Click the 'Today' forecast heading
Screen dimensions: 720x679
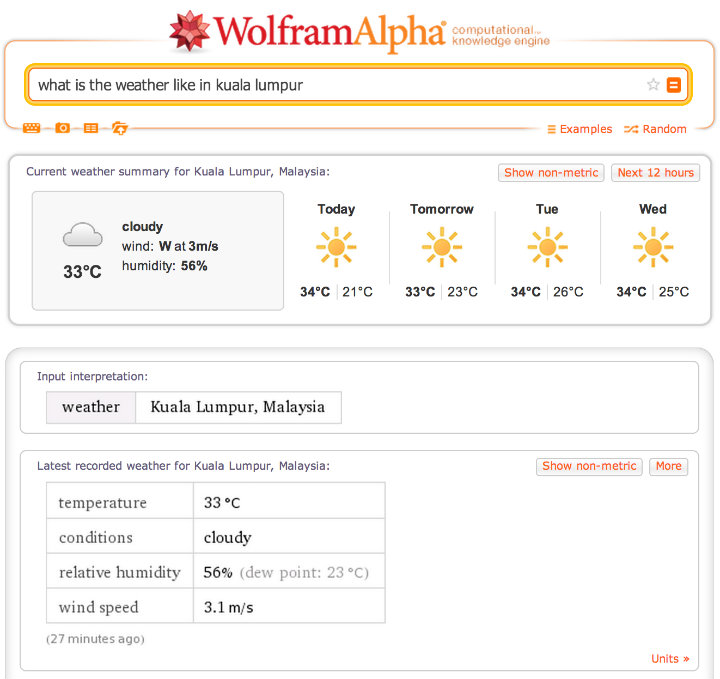[336, 209]
